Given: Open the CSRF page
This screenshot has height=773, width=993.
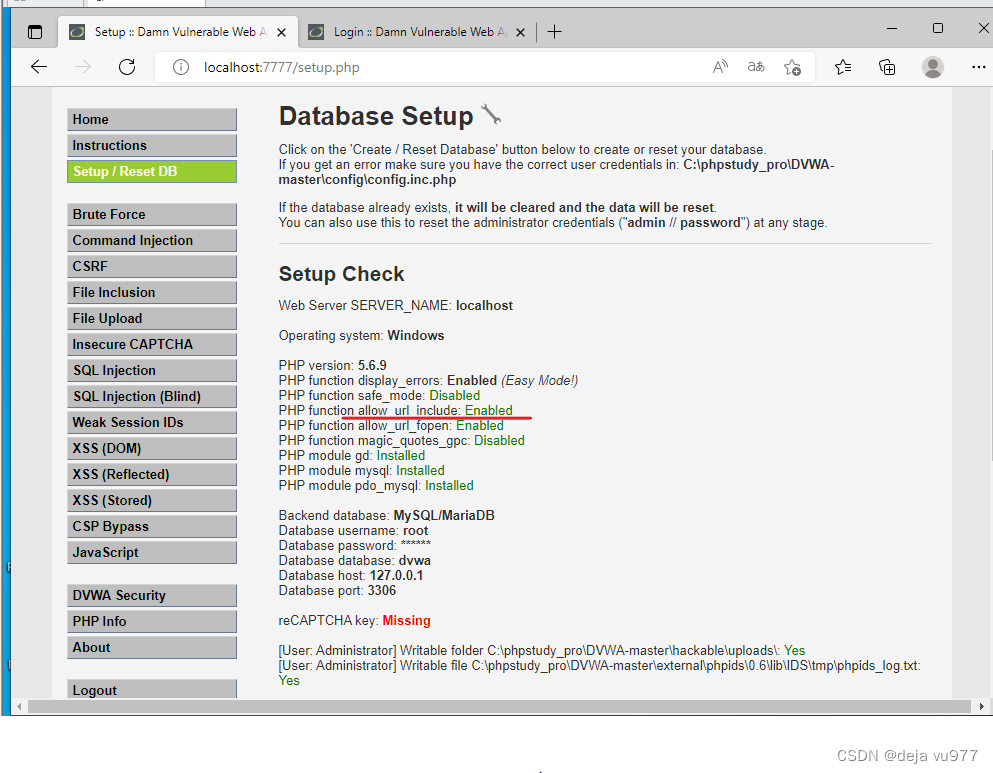Looking at the screenshot, I should [x=152, y=267].
